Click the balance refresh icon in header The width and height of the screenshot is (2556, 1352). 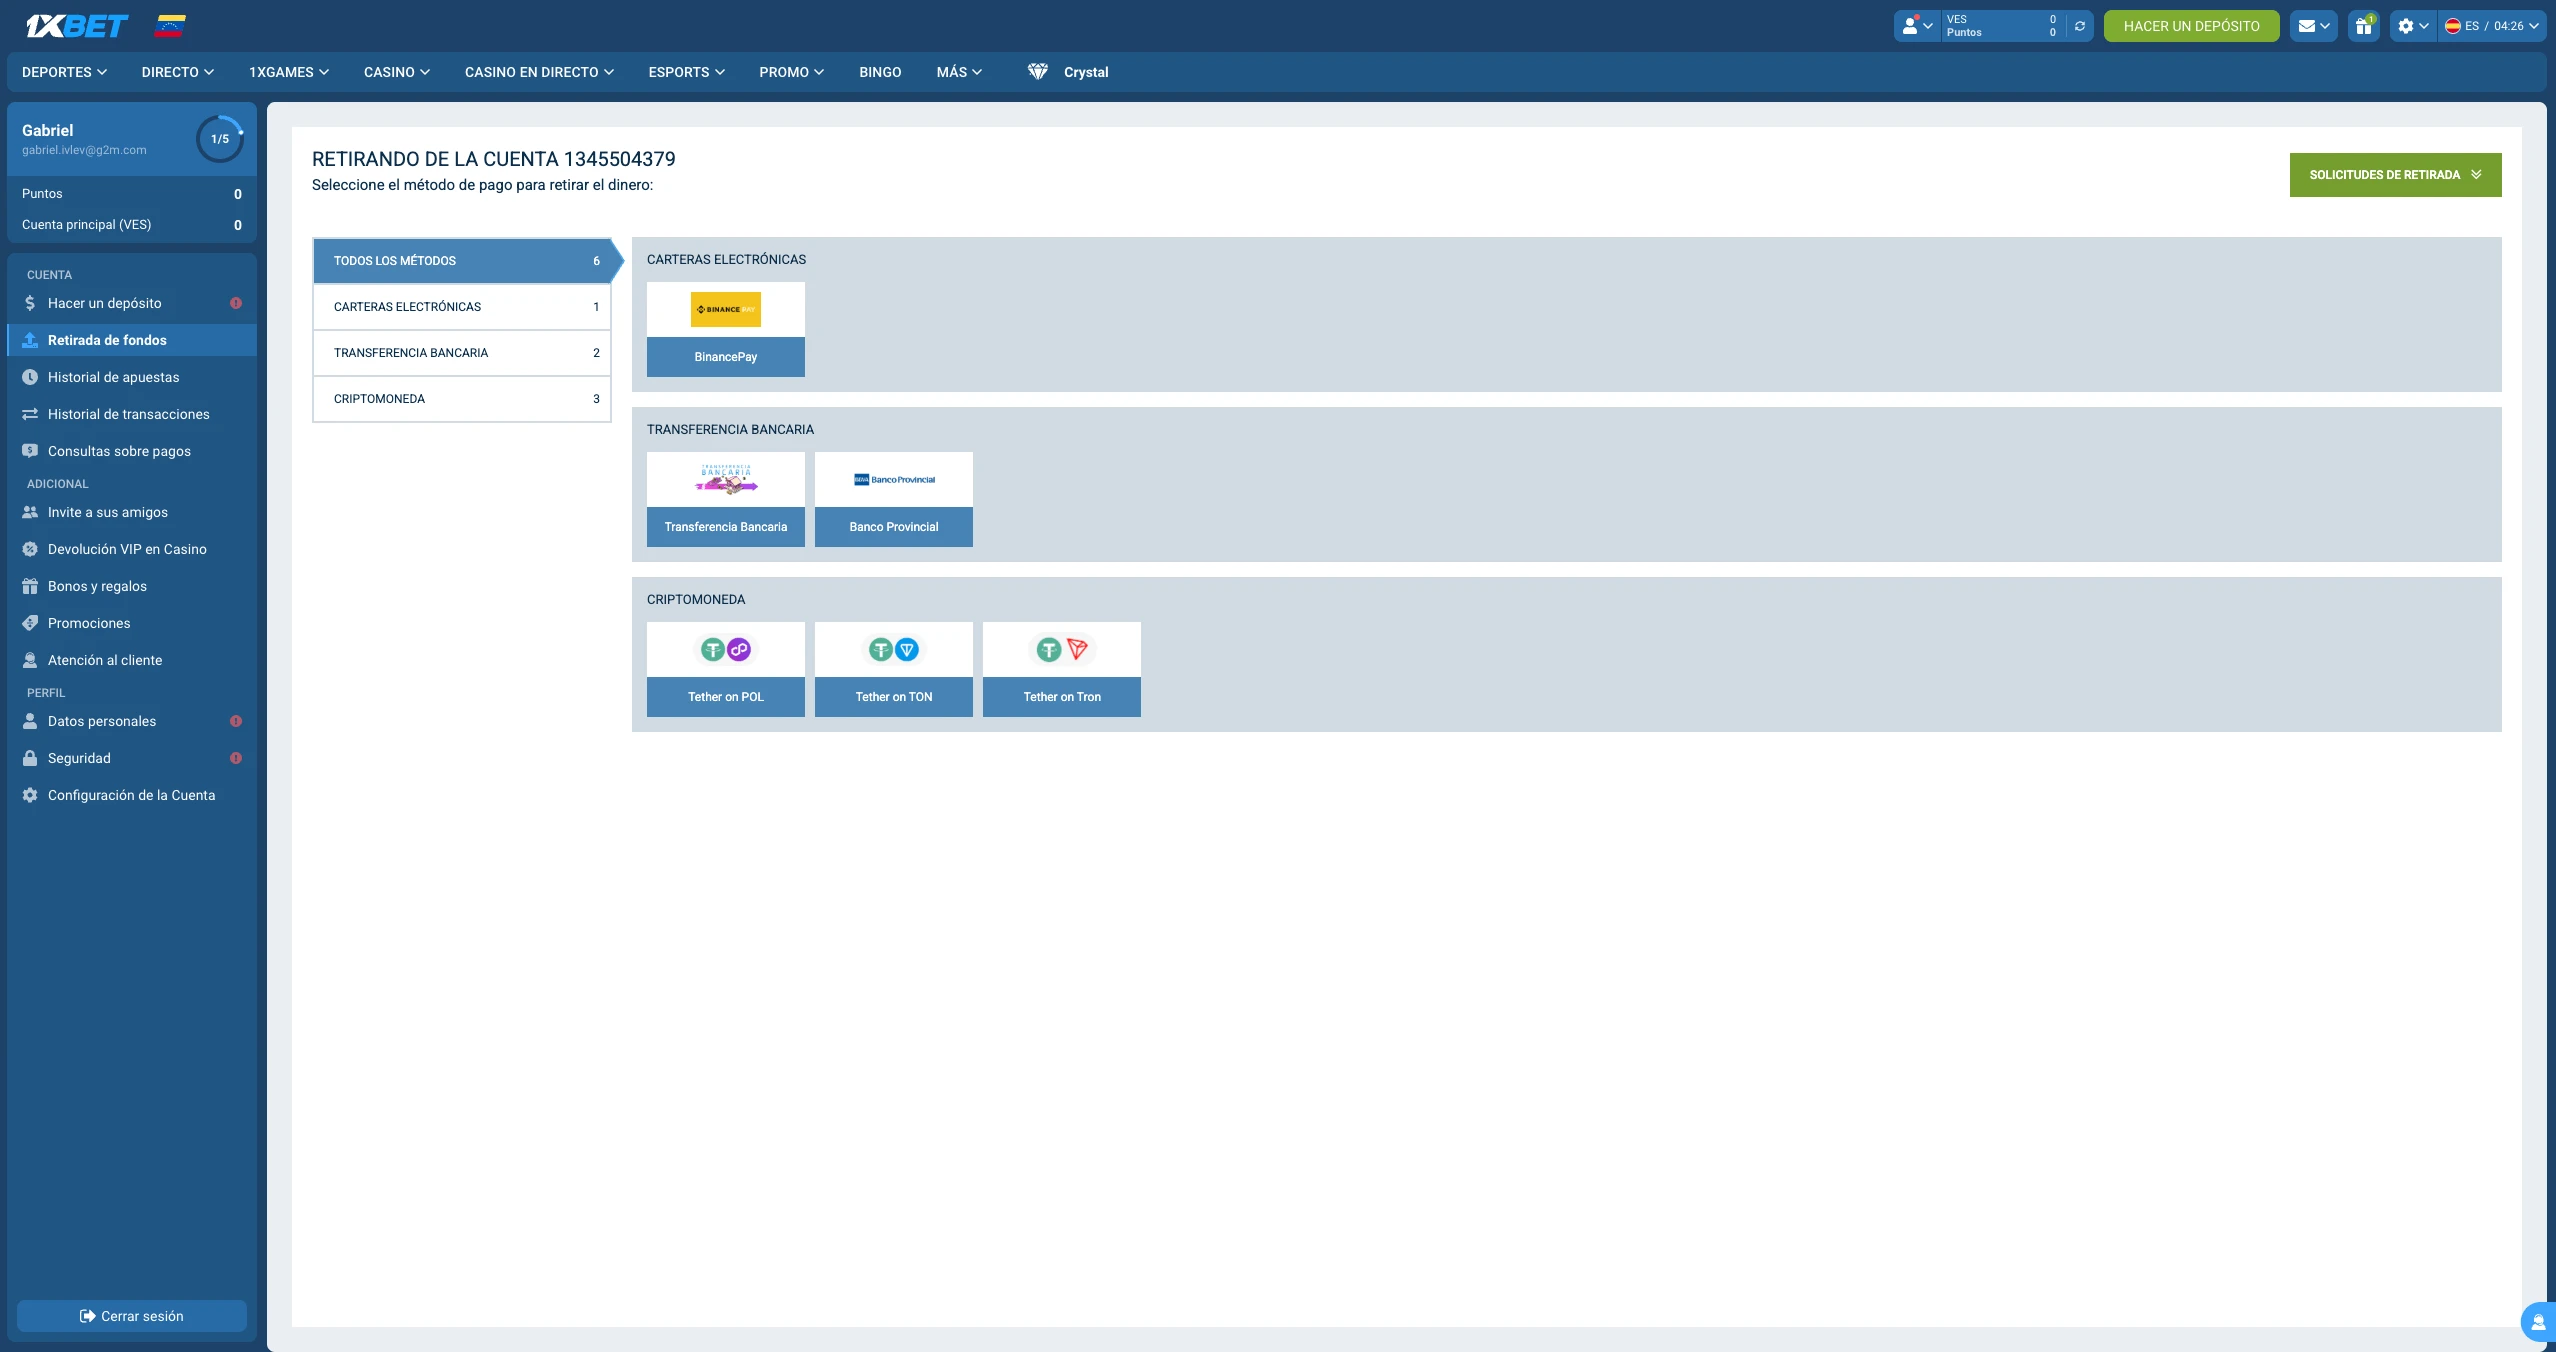[2080, 26]
